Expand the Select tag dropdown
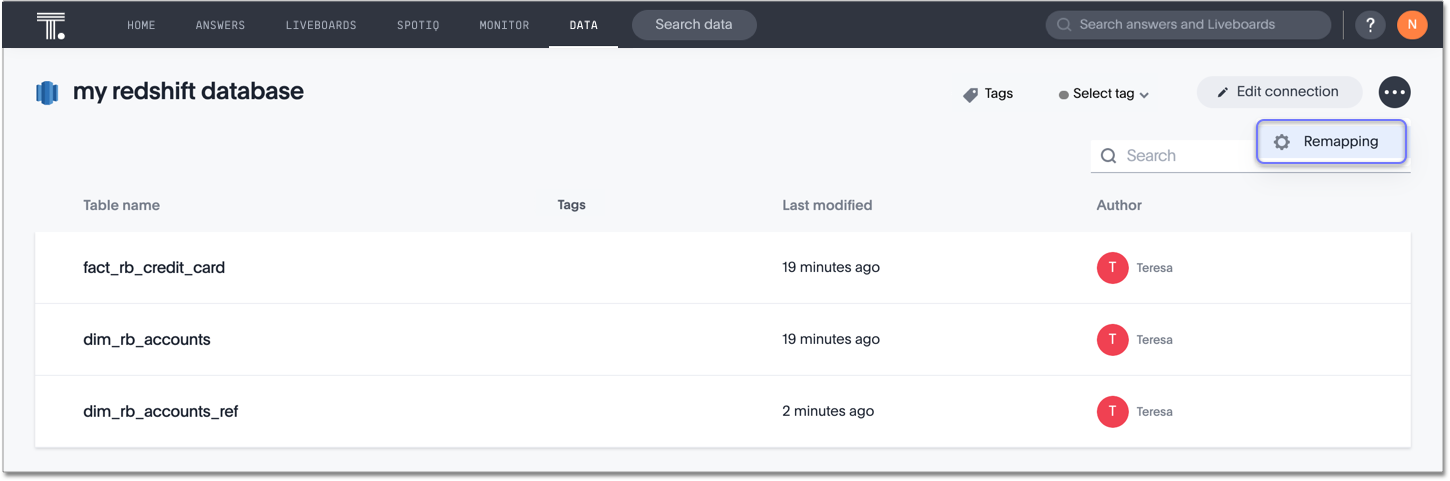Image resolution: width=1450 pixels, height=481 pixels. pyautogui.click(x=1105, y=94)
